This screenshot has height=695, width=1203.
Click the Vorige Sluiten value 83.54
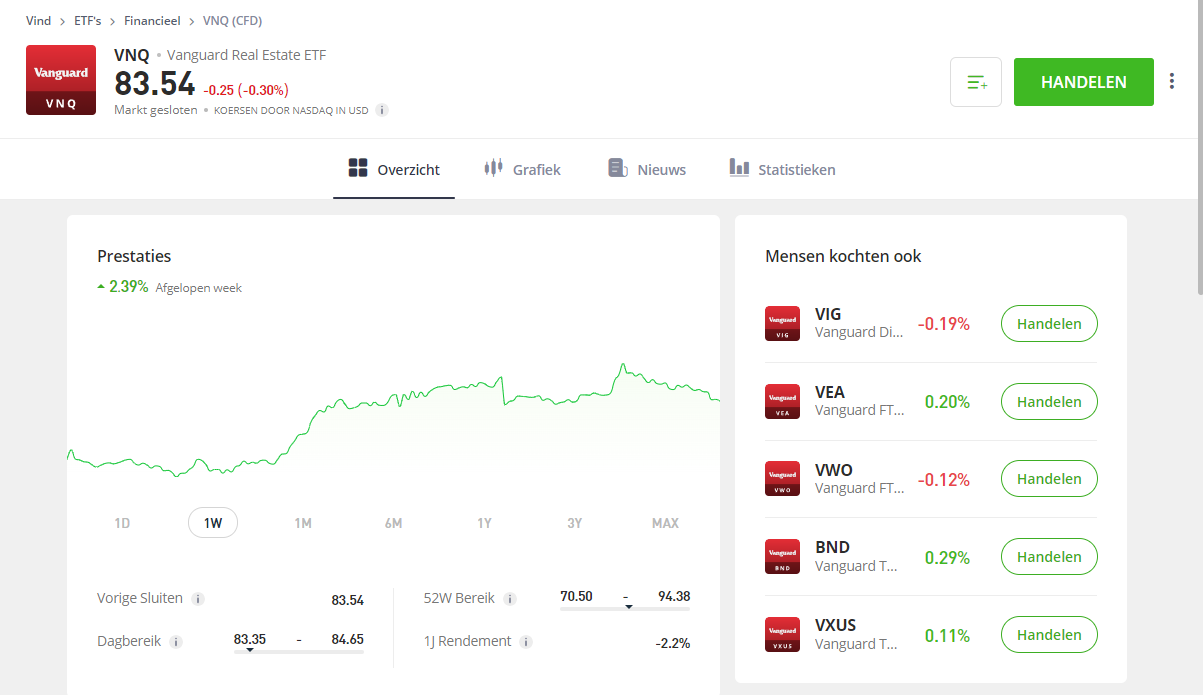click(x=348, y=601)
